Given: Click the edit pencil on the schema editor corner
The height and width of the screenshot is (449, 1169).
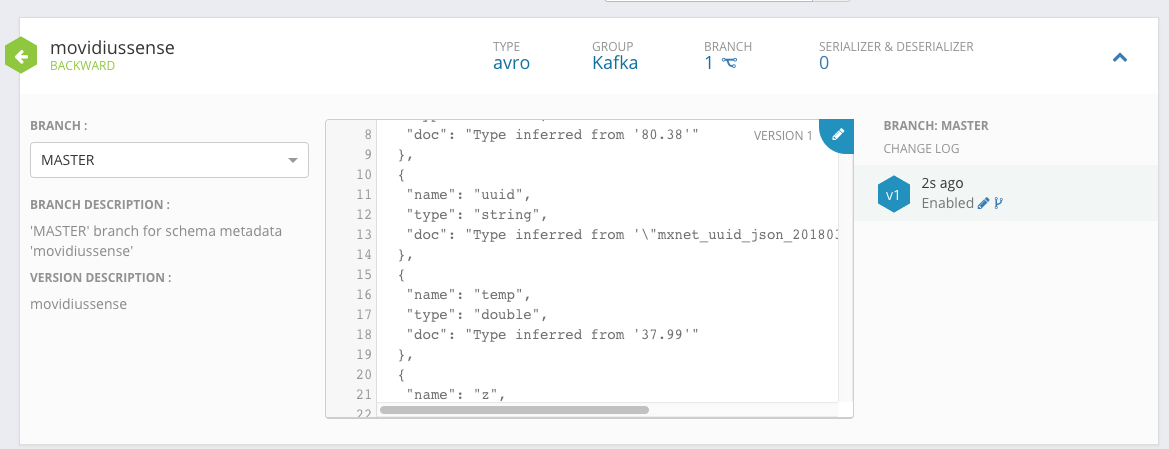Looking at the screenshot, I should tap(838, 134).
